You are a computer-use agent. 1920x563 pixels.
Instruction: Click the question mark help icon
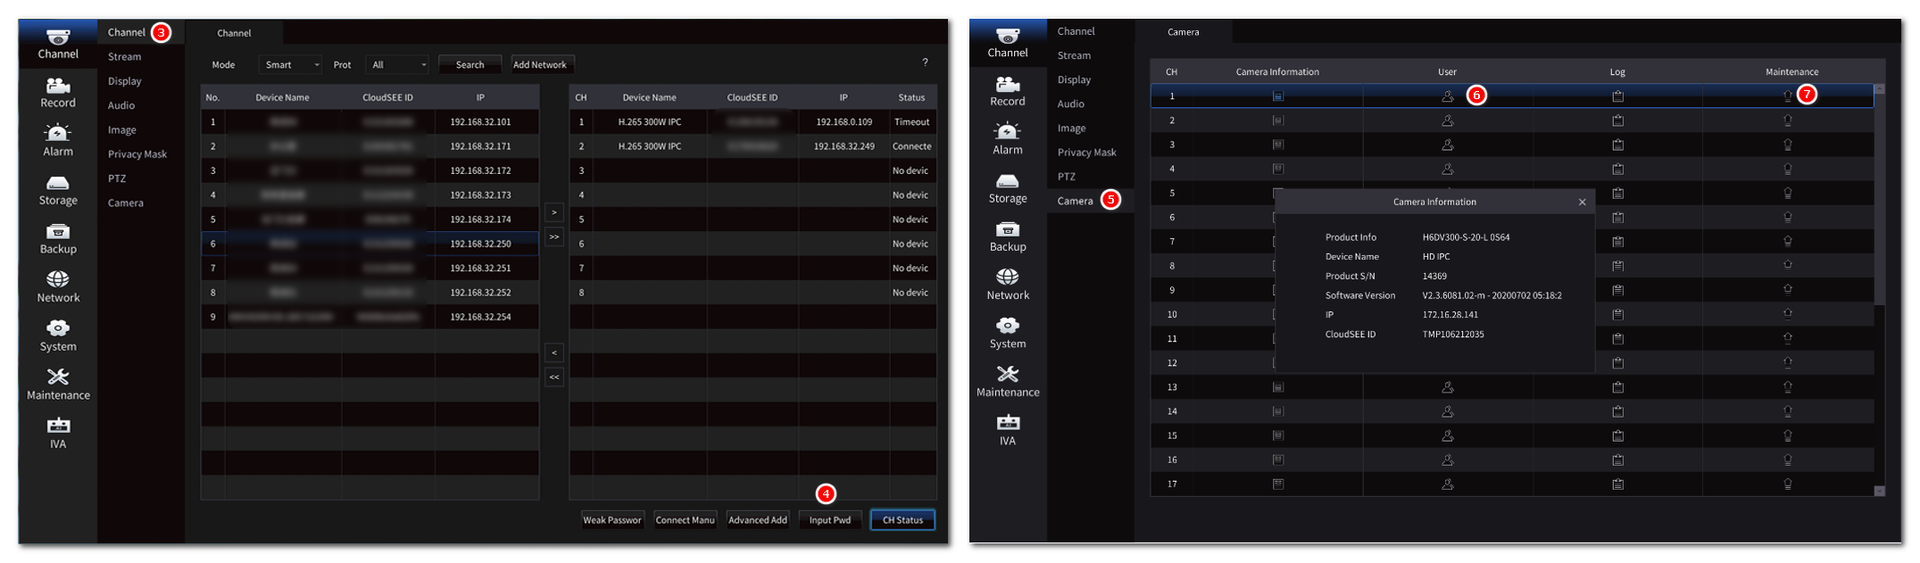(925, 63)
